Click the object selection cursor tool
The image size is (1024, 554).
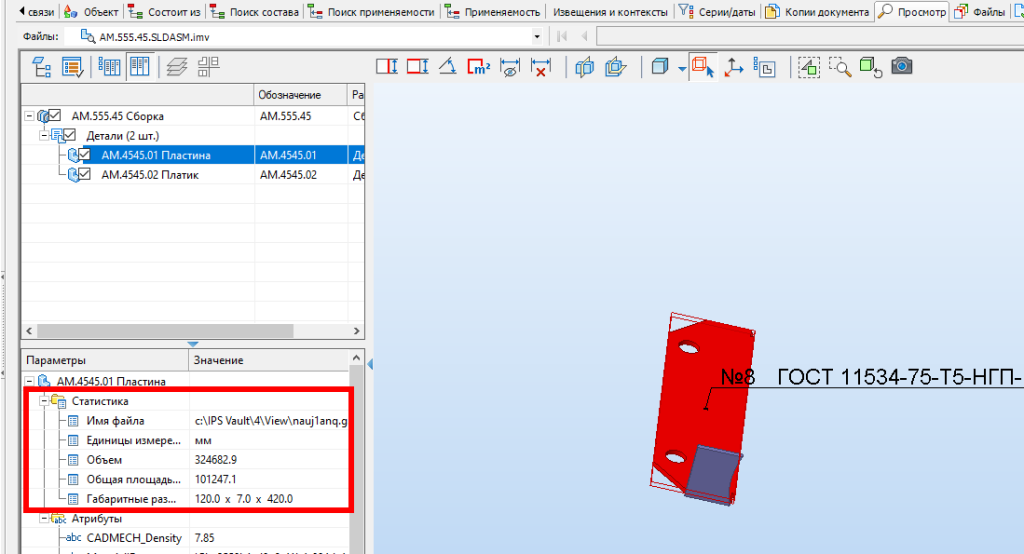(703, 67)
